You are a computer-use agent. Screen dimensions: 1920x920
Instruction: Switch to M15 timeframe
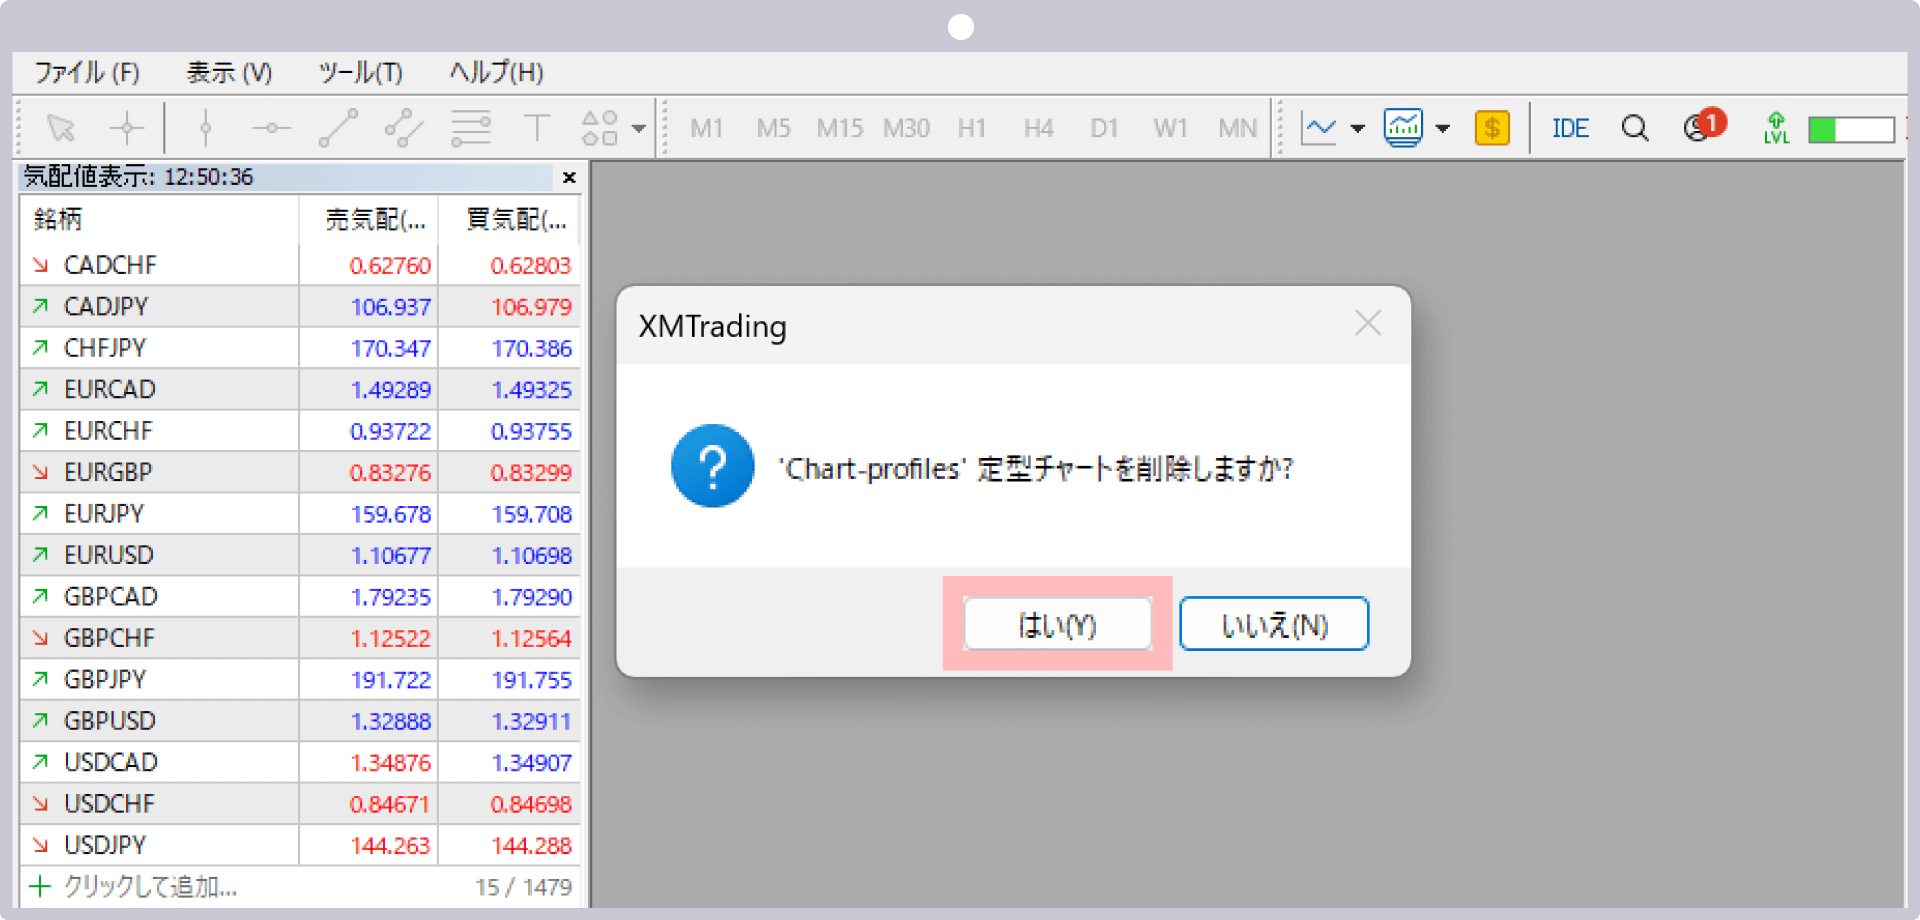pos(839,128)
